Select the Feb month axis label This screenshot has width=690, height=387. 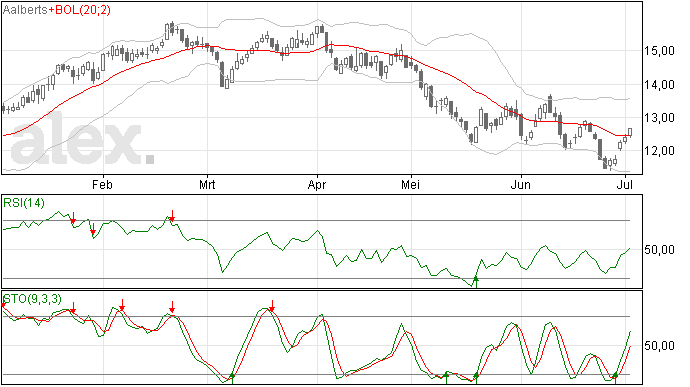[102, 184]
